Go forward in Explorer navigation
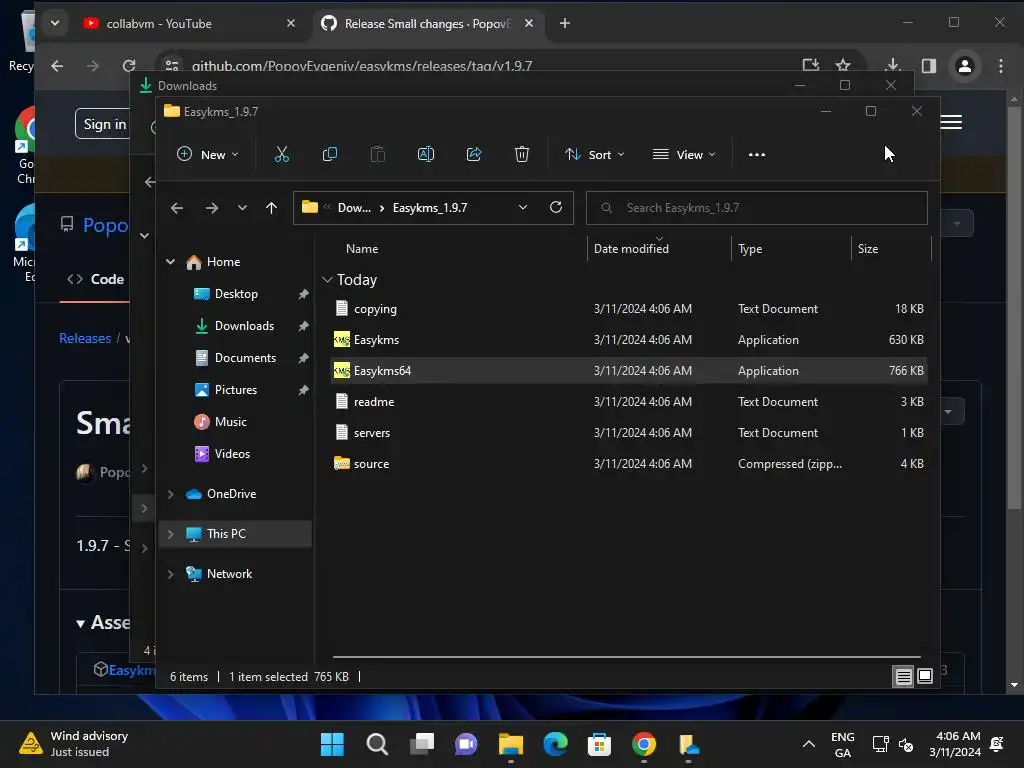Screen dimensions: 1024x768 click(212, 208)
